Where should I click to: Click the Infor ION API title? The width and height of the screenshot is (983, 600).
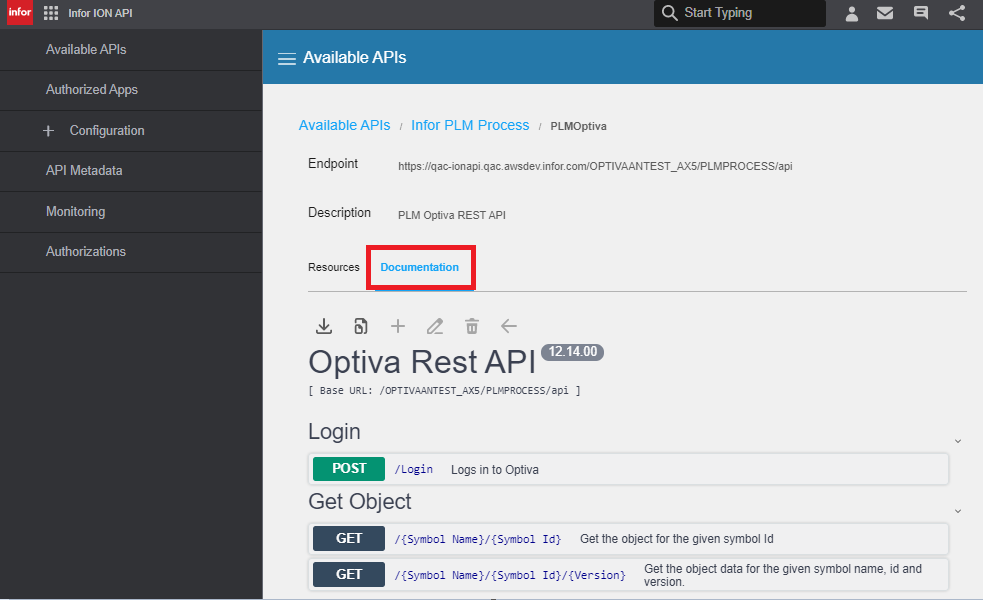coord(100,13)
